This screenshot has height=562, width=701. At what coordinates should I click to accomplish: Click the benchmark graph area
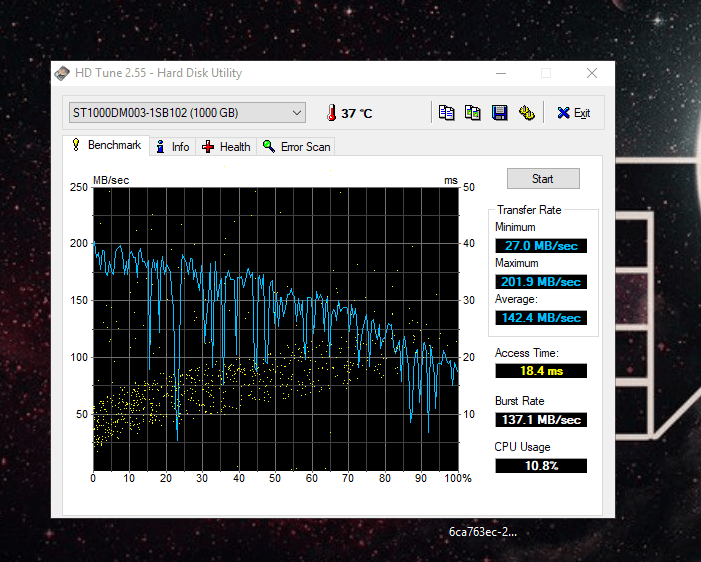(276, 329)
